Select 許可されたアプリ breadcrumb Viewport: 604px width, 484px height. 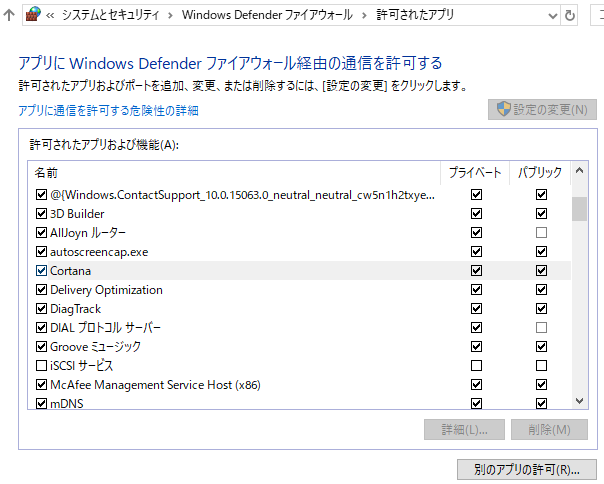[415, 15]
